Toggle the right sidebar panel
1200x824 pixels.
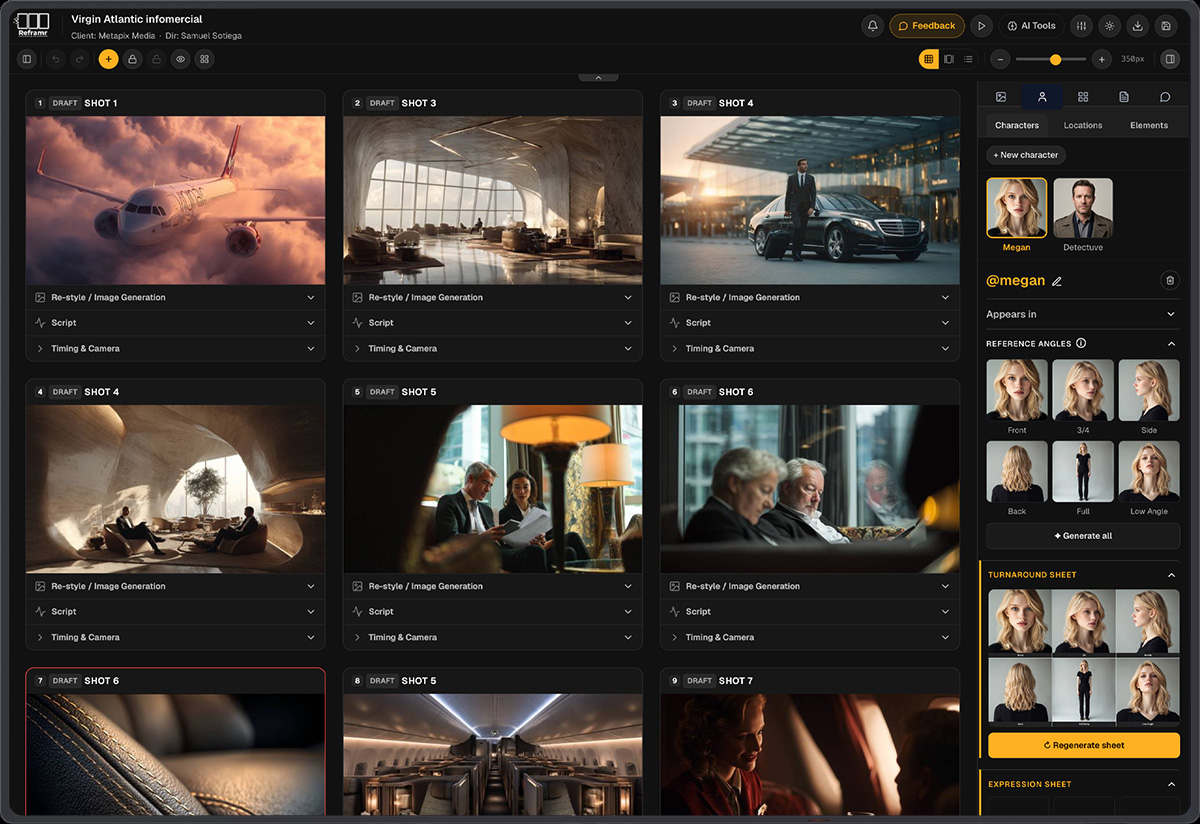[1169, 59]
